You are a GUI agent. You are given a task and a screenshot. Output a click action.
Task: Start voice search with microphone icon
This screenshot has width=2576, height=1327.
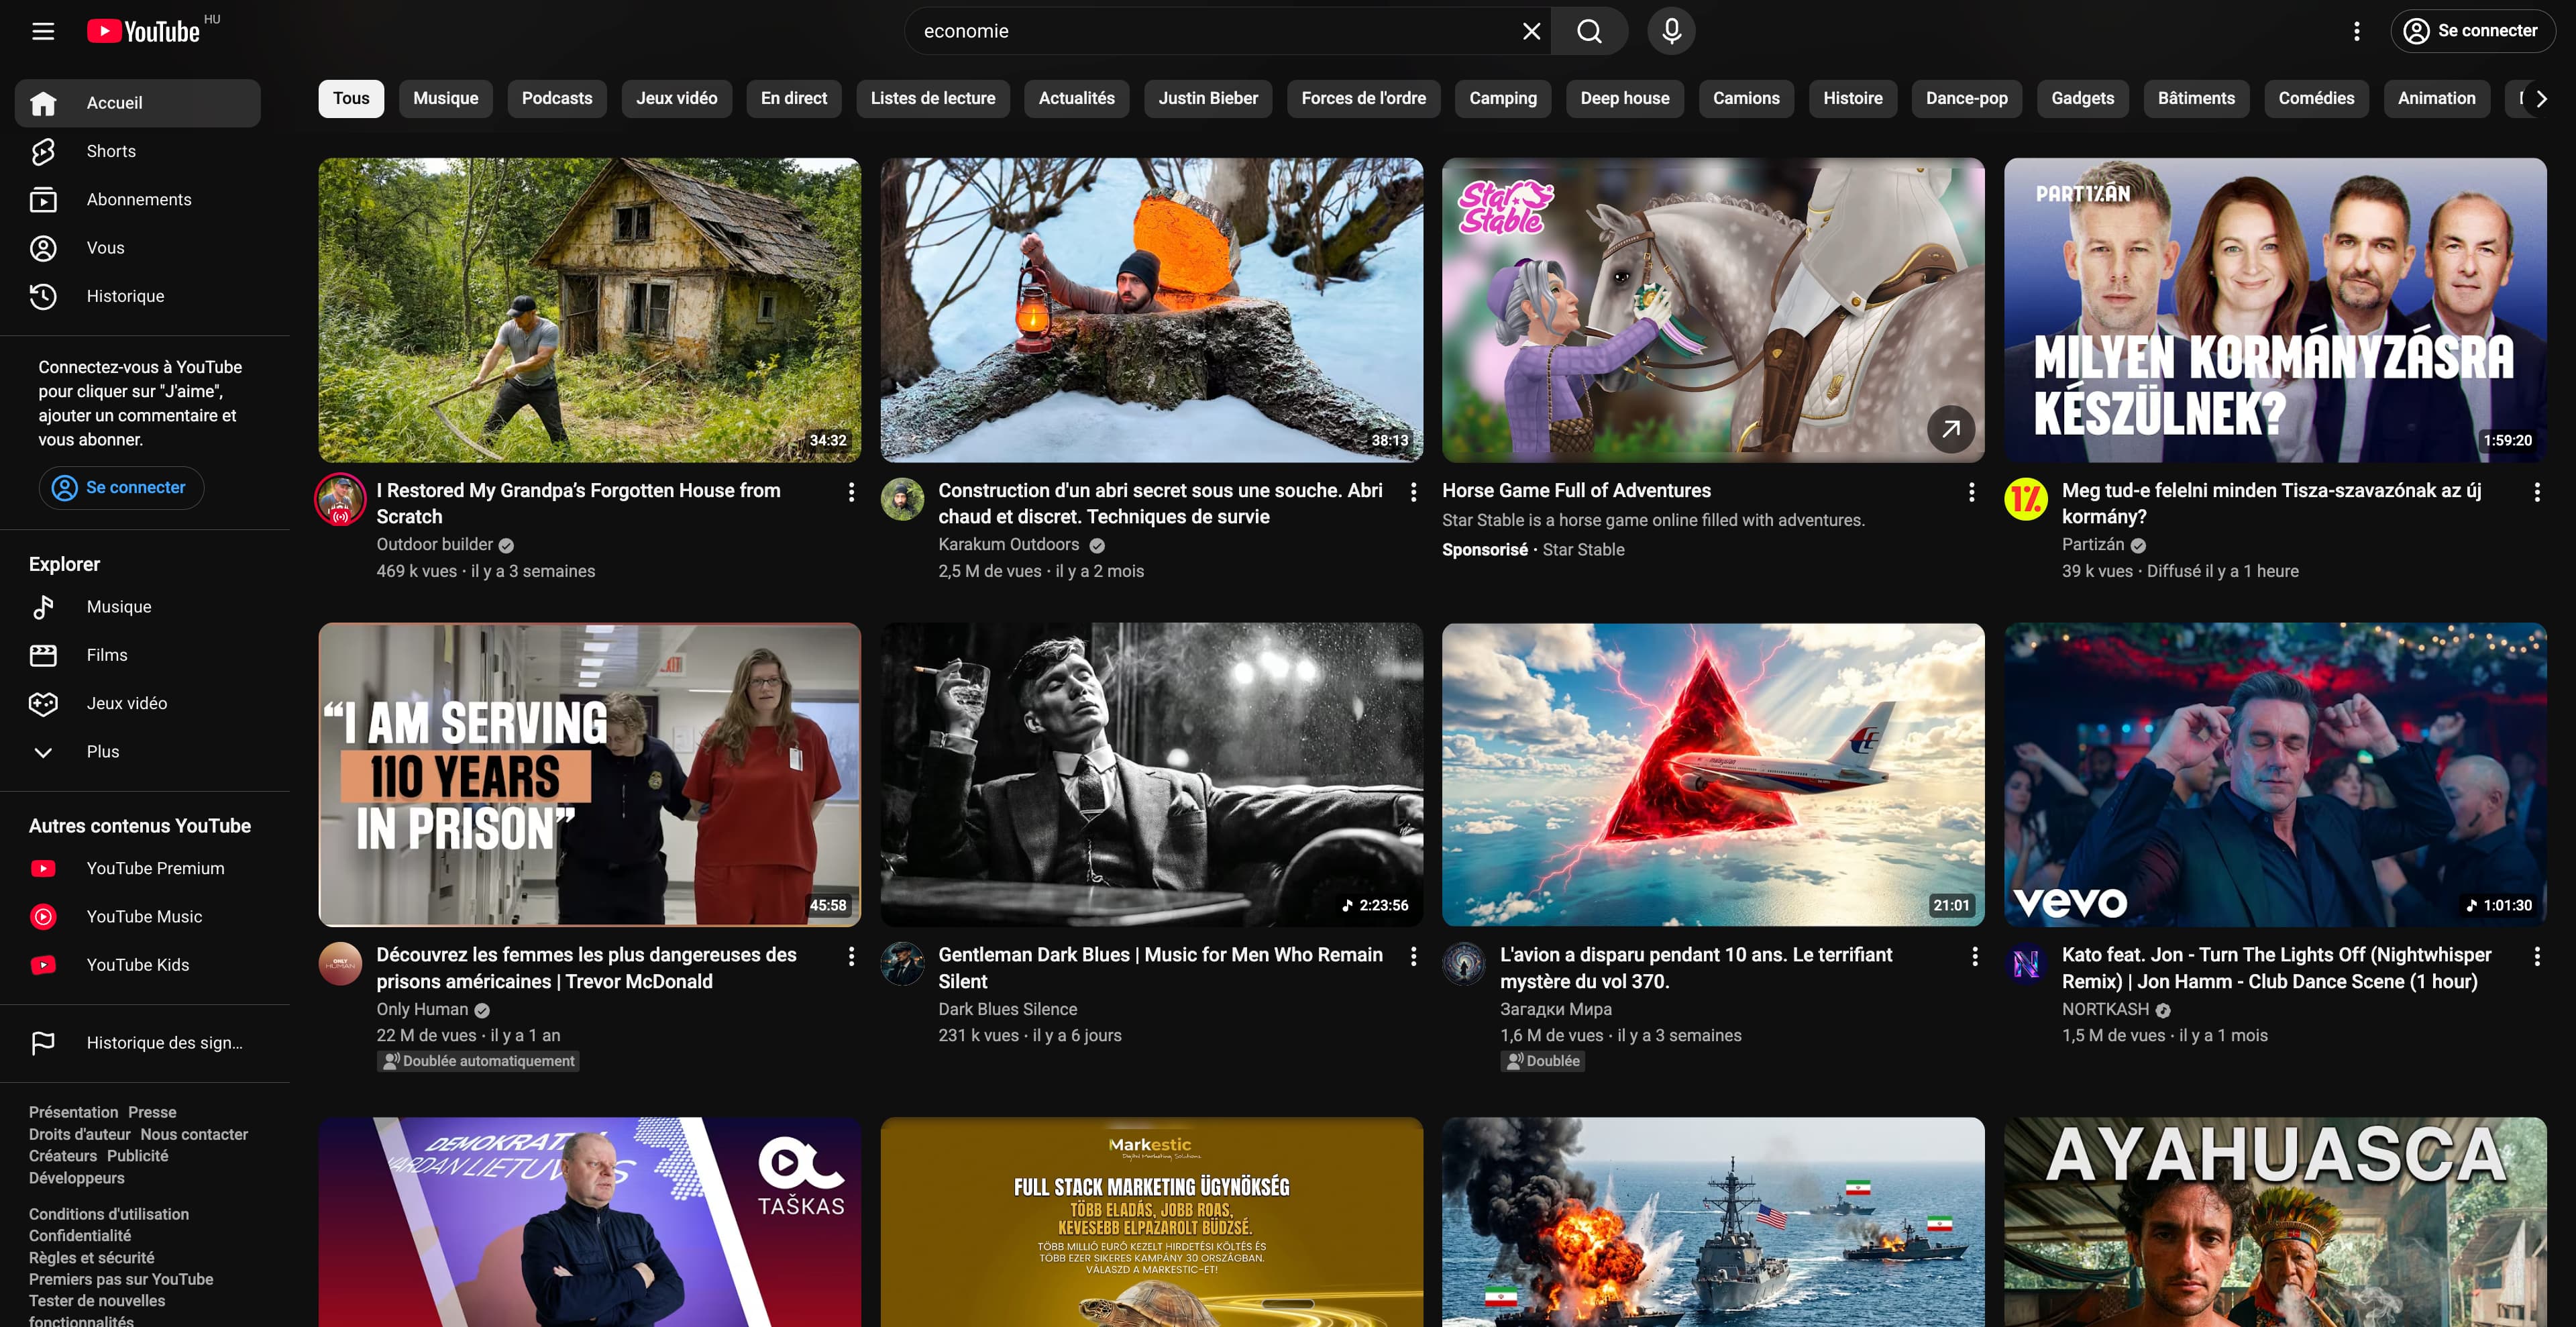1671,31
